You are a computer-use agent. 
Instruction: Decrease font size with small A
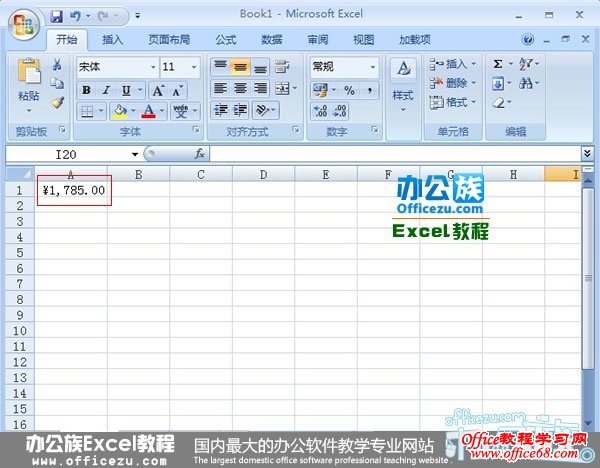point(178,91)
